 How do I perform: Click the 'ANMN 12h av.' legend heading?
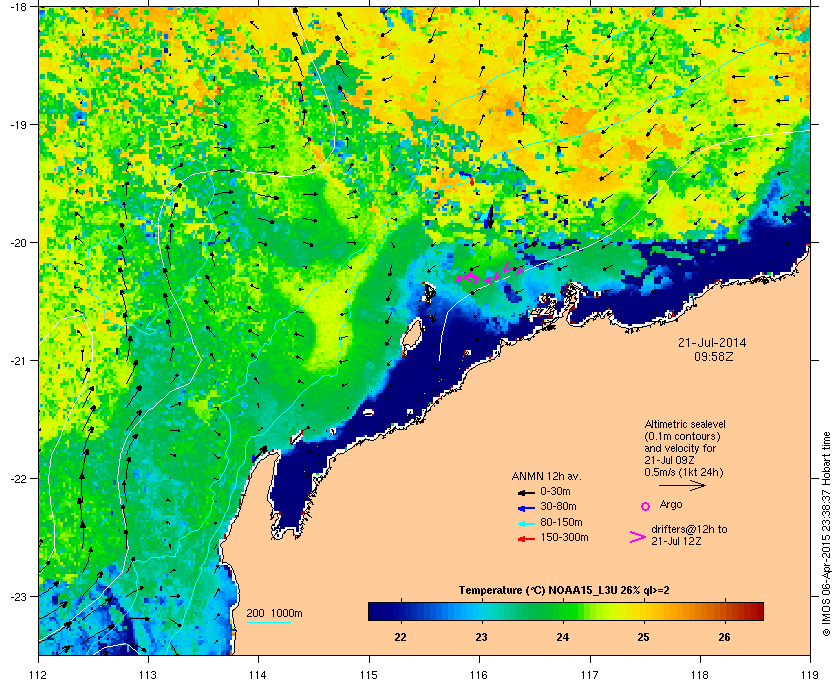(x=546, y=476)
